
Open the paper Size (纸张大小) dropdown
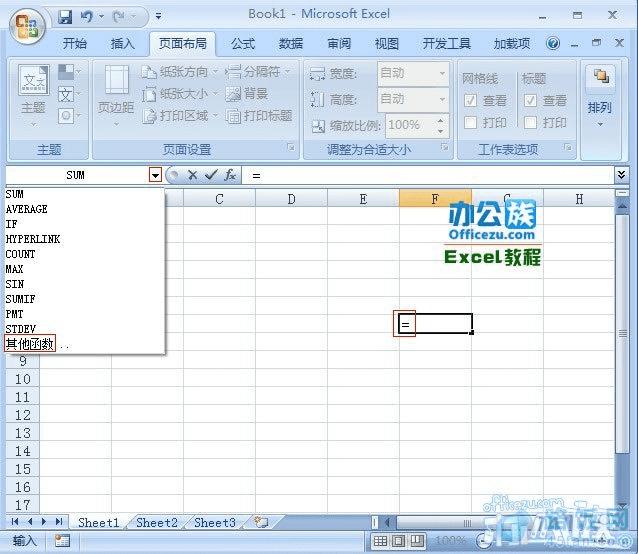click(179, 94)
